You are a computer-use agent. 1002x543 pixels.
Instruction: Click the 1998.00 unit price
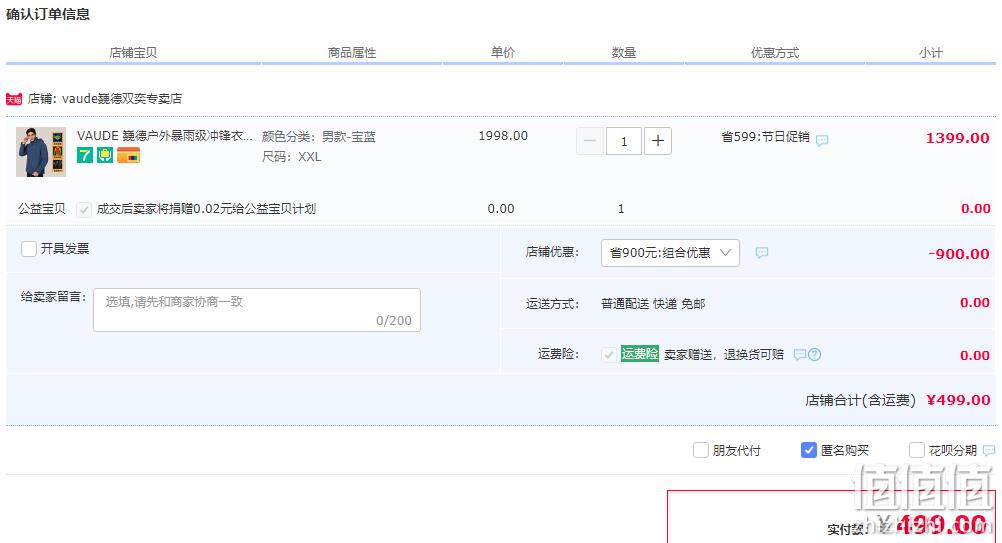504,136
